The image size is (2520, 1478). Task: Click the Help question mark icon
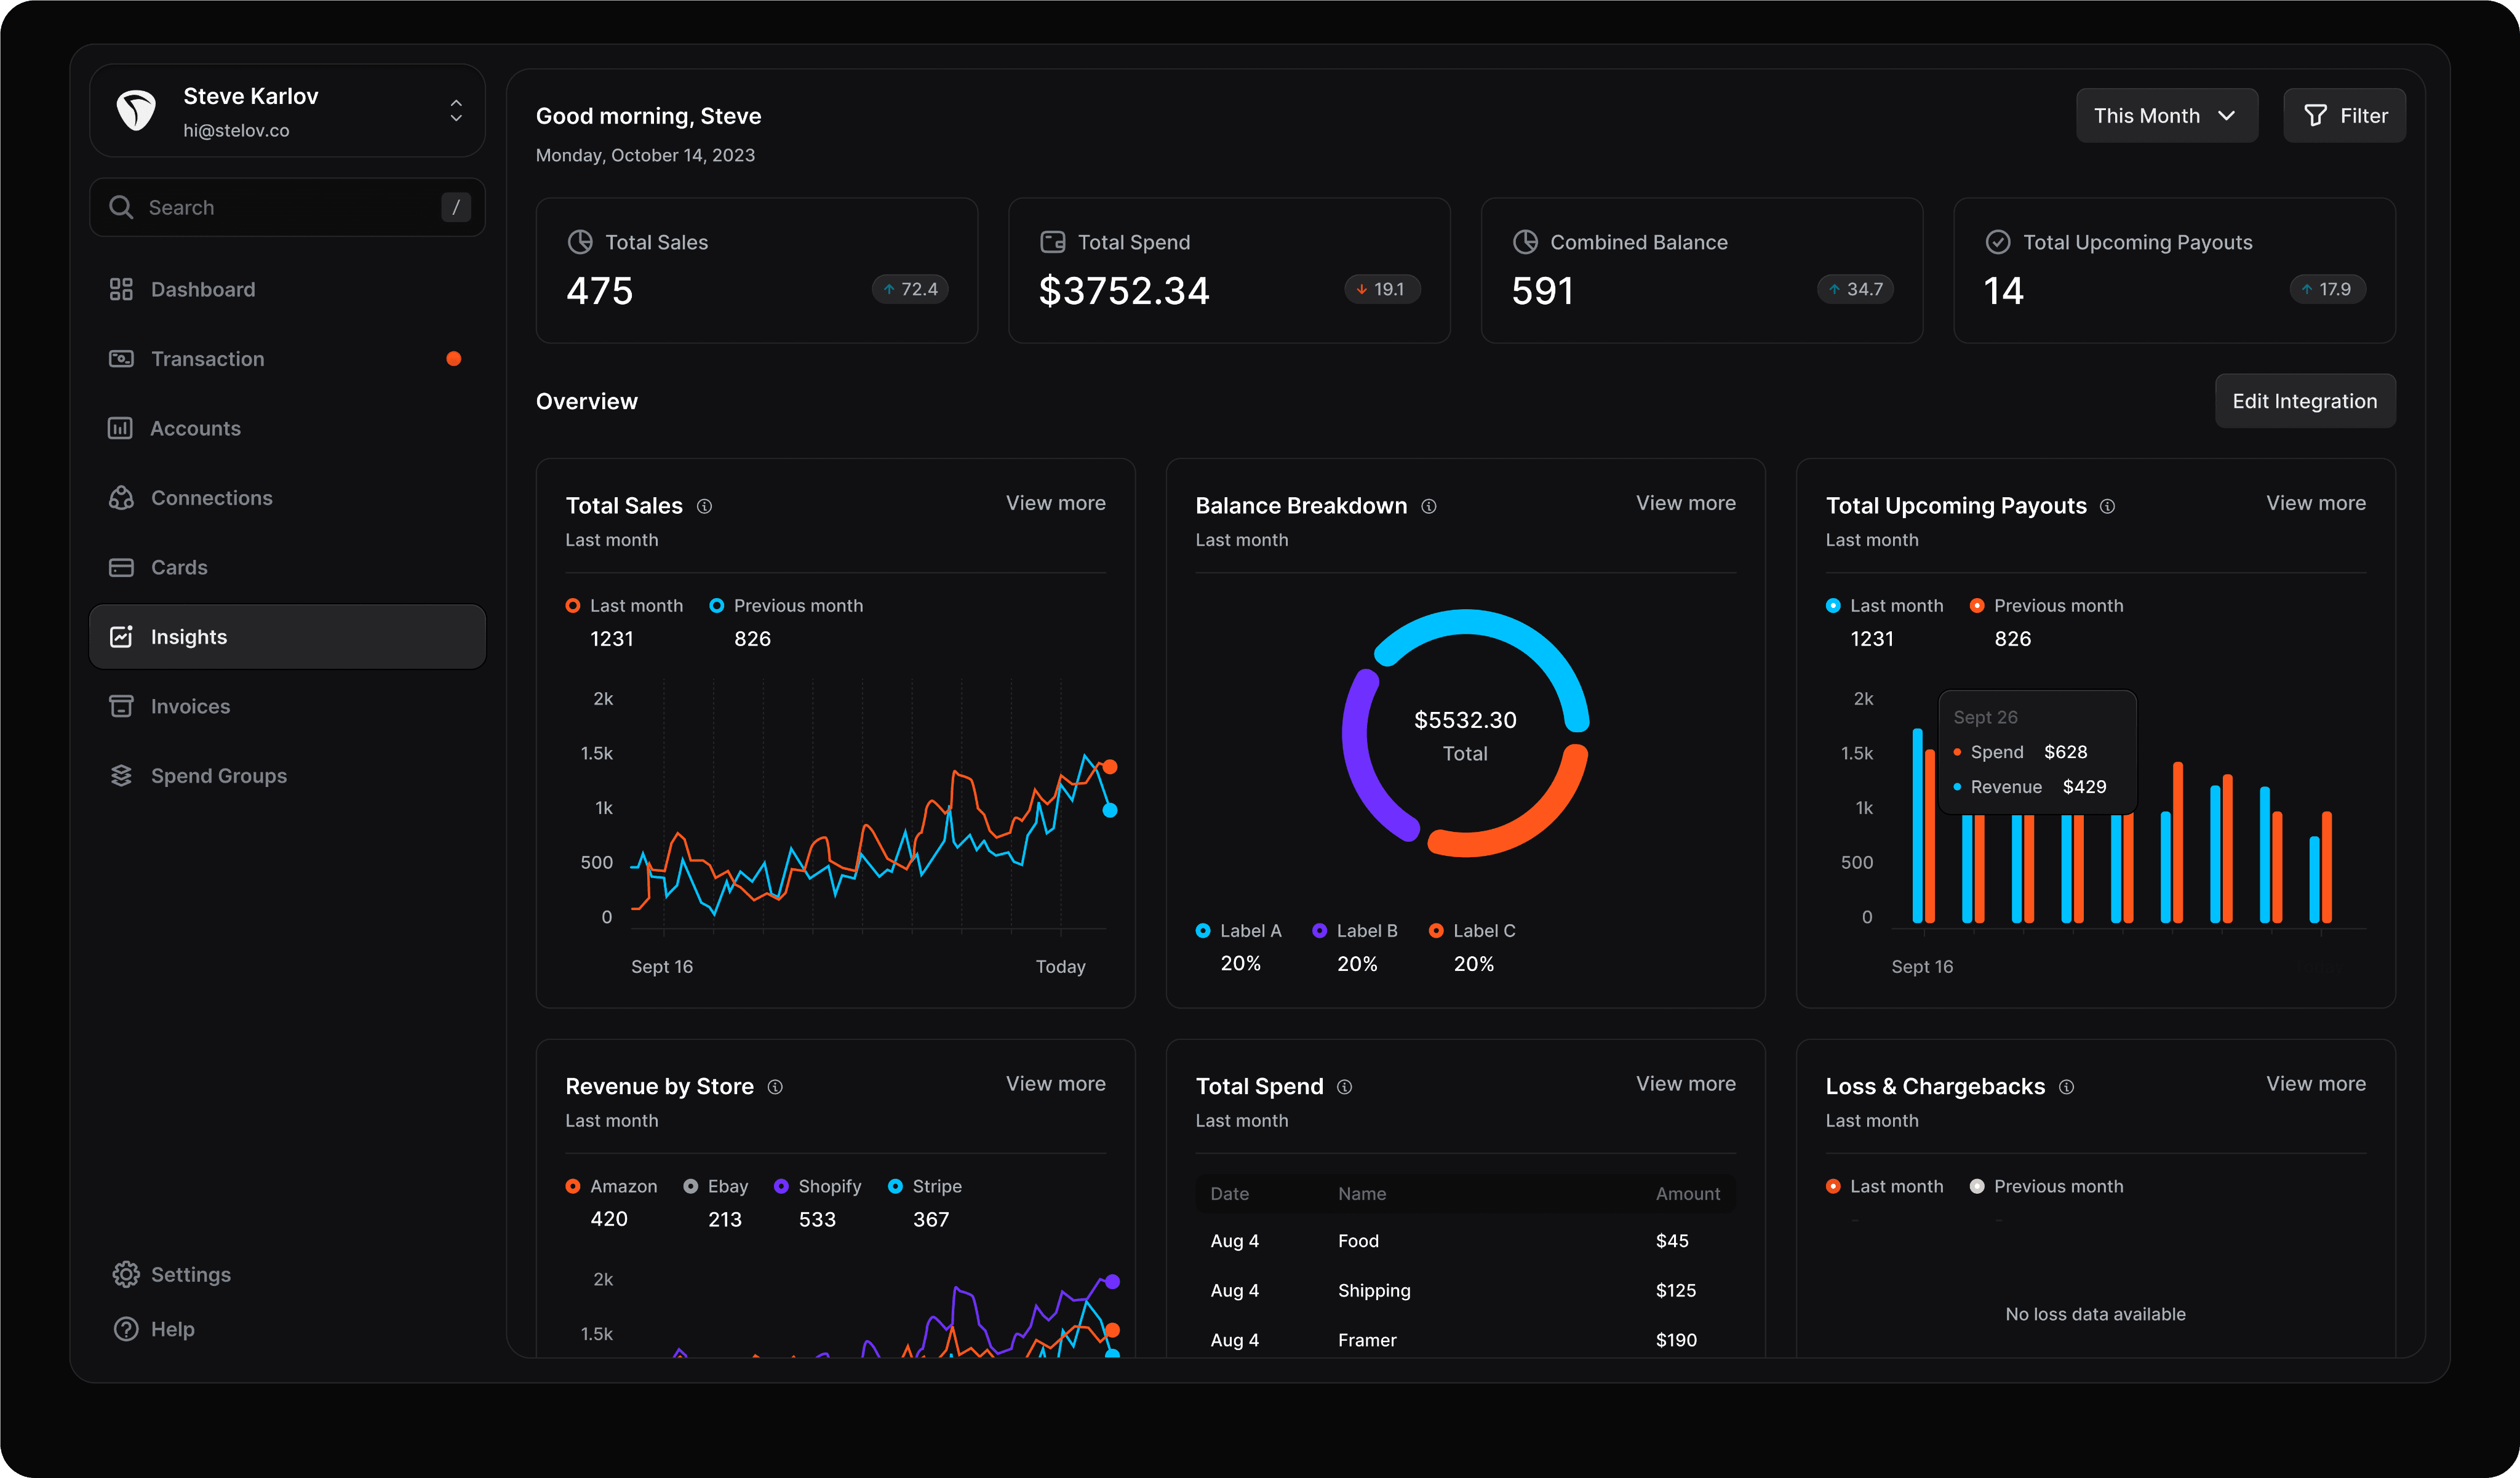coord(126,1329)
